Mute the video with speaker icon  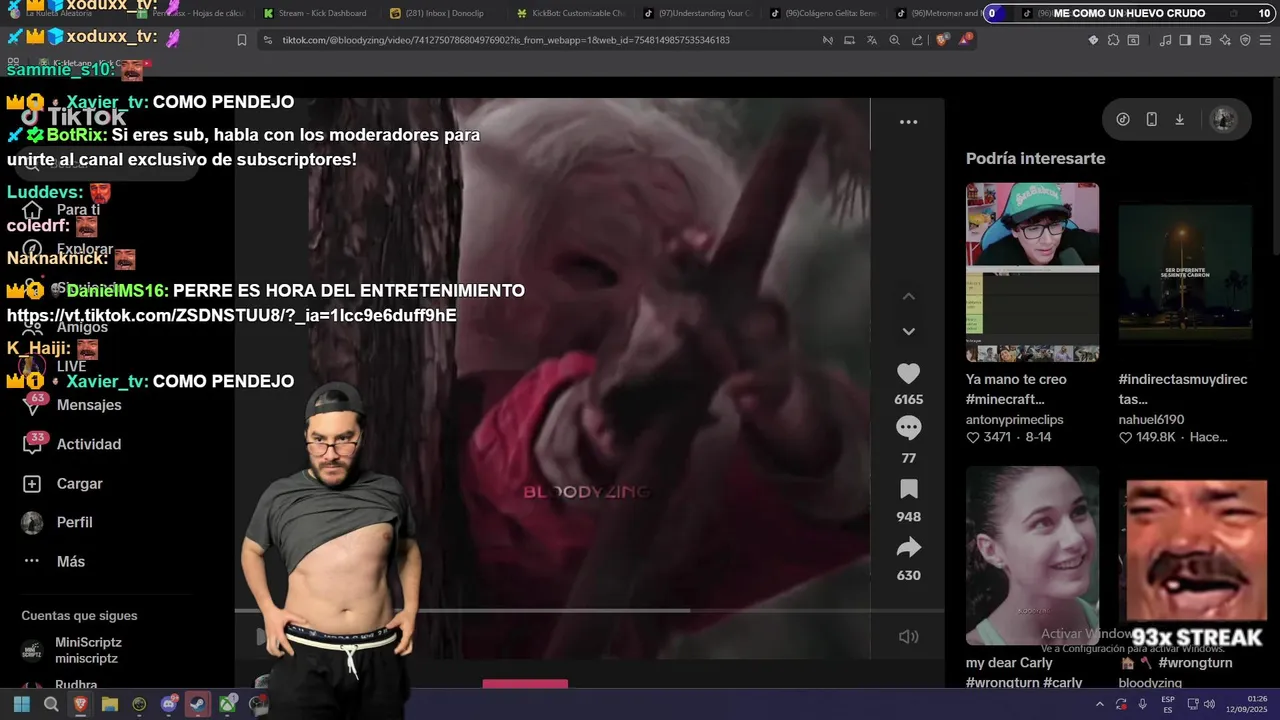[908, 637]
